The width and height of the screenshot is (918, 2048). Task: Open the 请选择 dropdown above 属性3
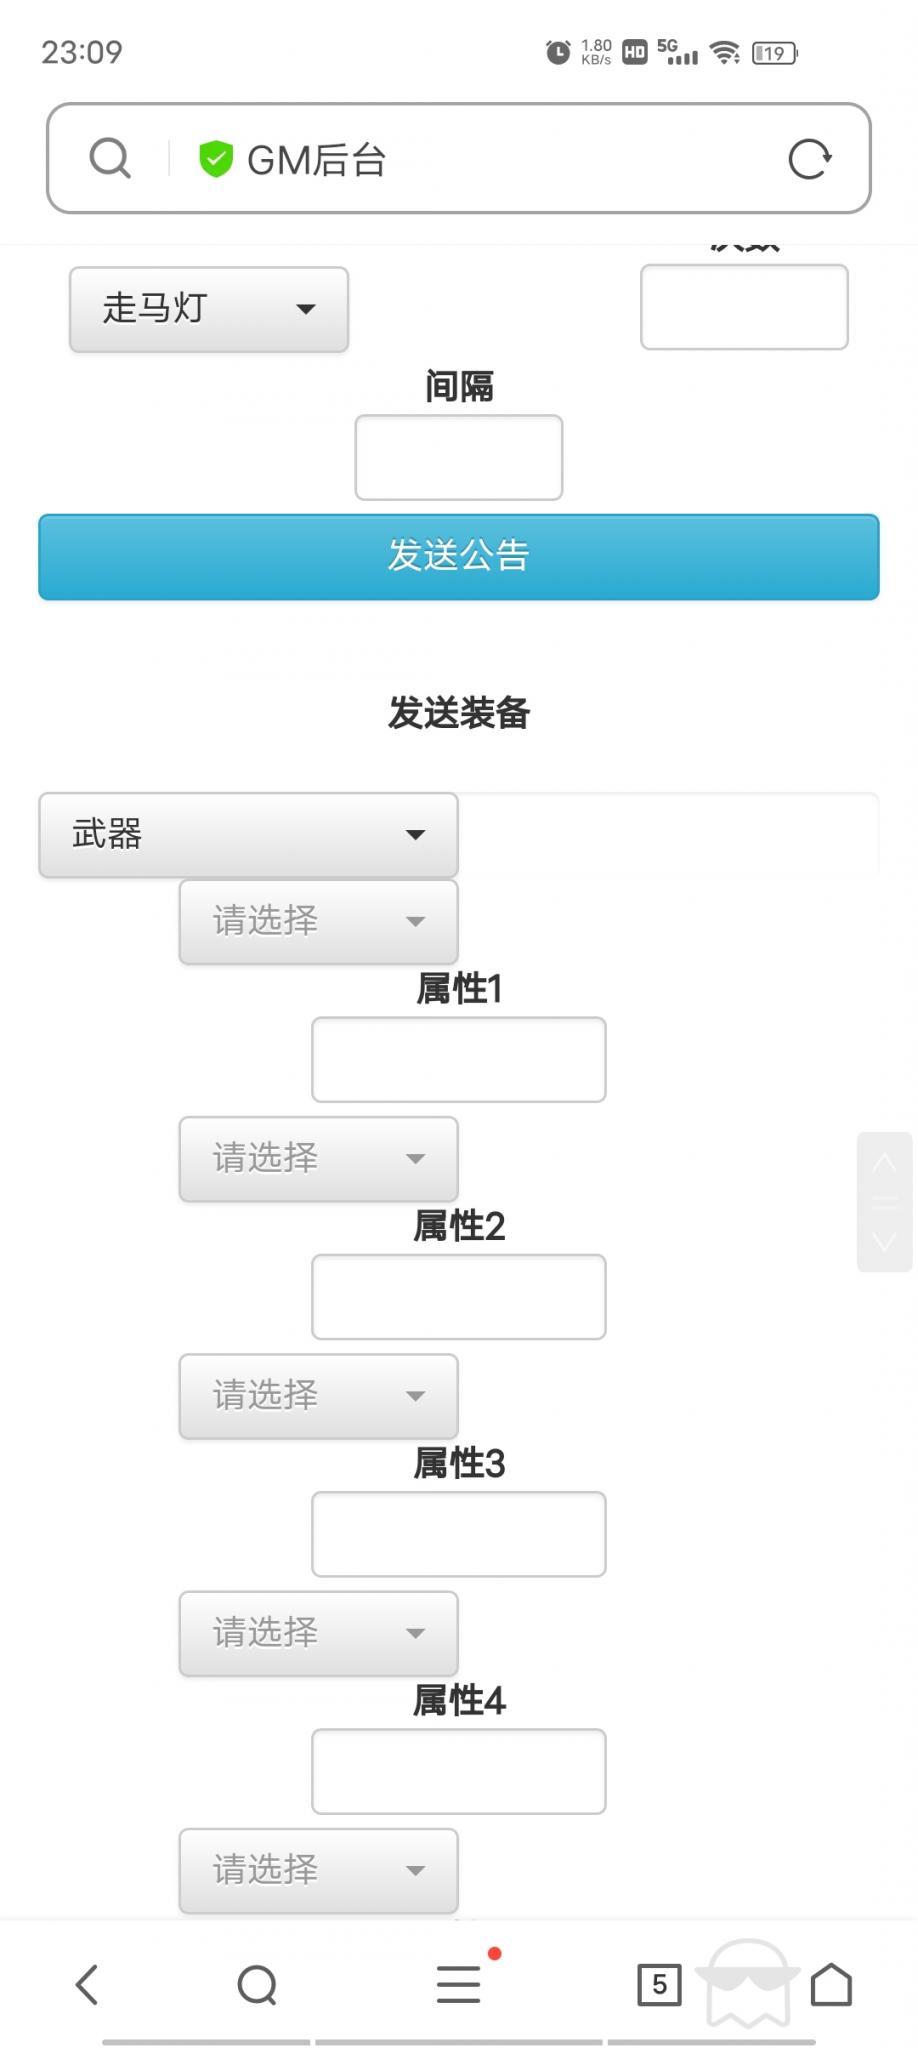click(318, 1397)
